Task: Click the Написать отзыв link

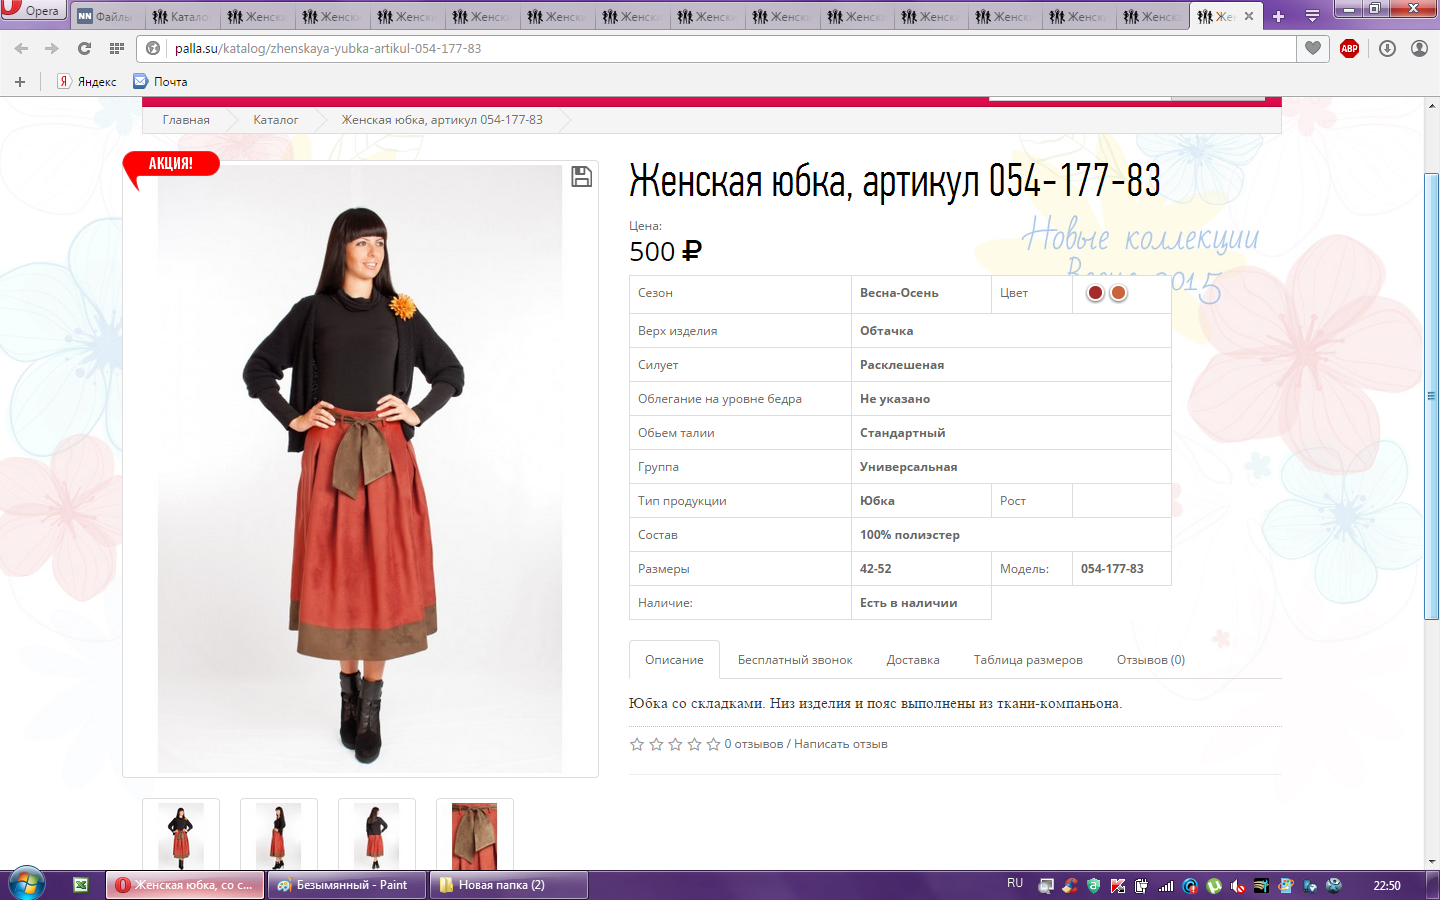Action: tap(841, 744)
